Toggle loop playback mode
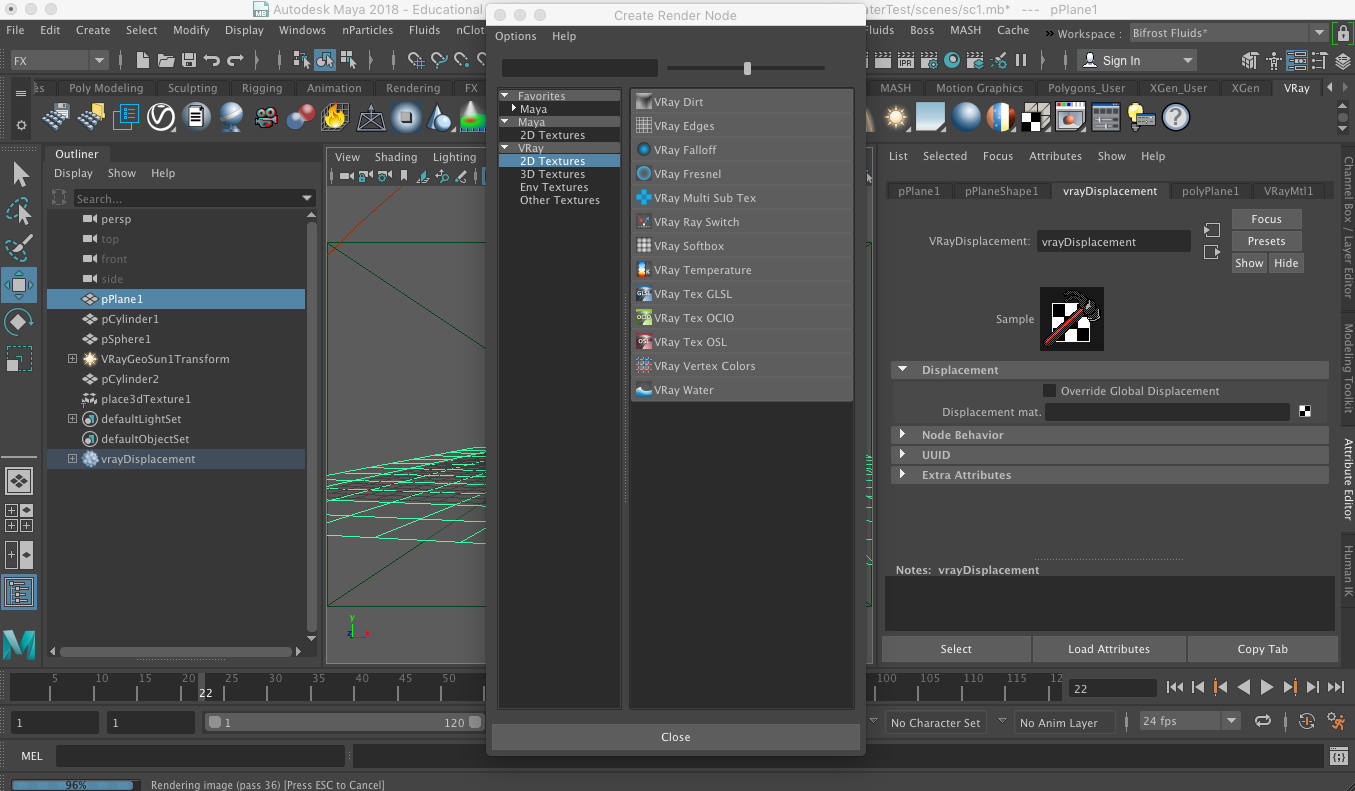Viewport: 1355px width, 791px height. click(1263, 722)
